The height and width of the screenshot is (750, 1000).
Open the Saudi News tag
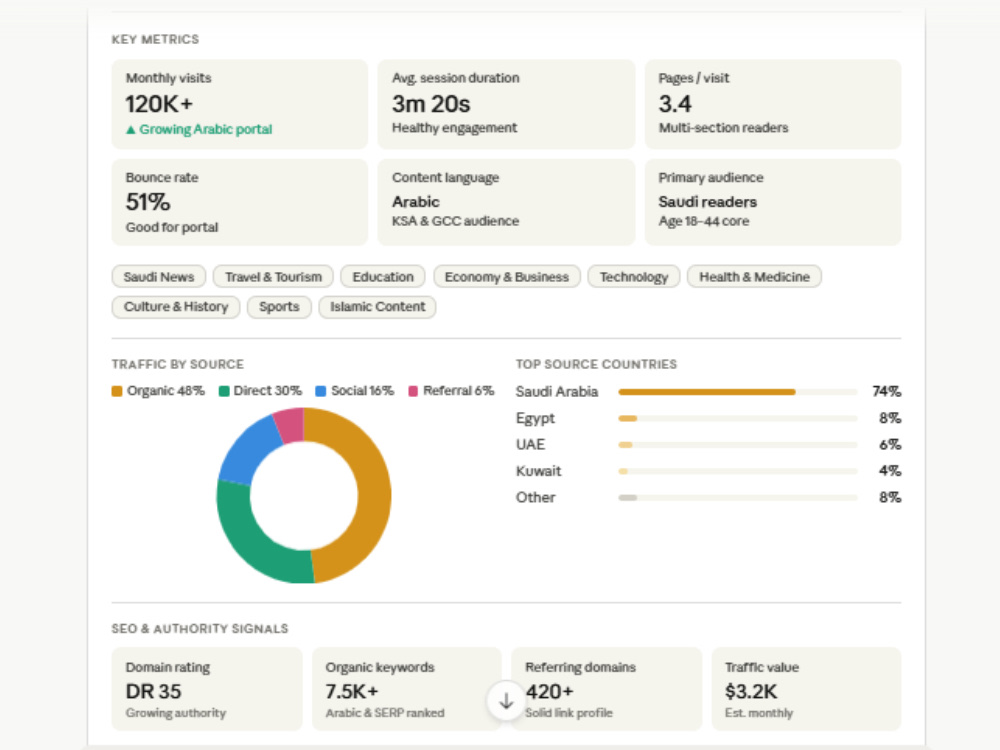click(x=159, y=277)
